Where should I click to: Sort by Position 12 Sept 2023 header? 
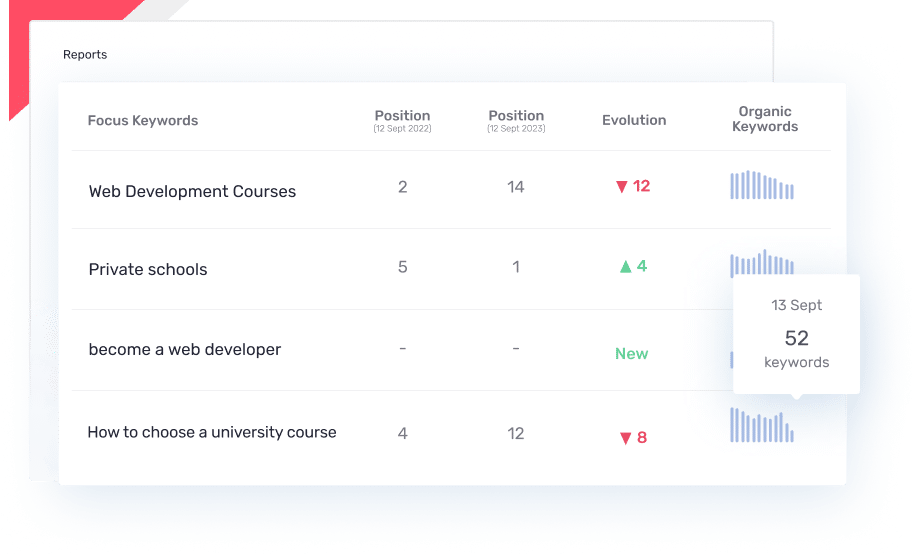tap(516, 121)
